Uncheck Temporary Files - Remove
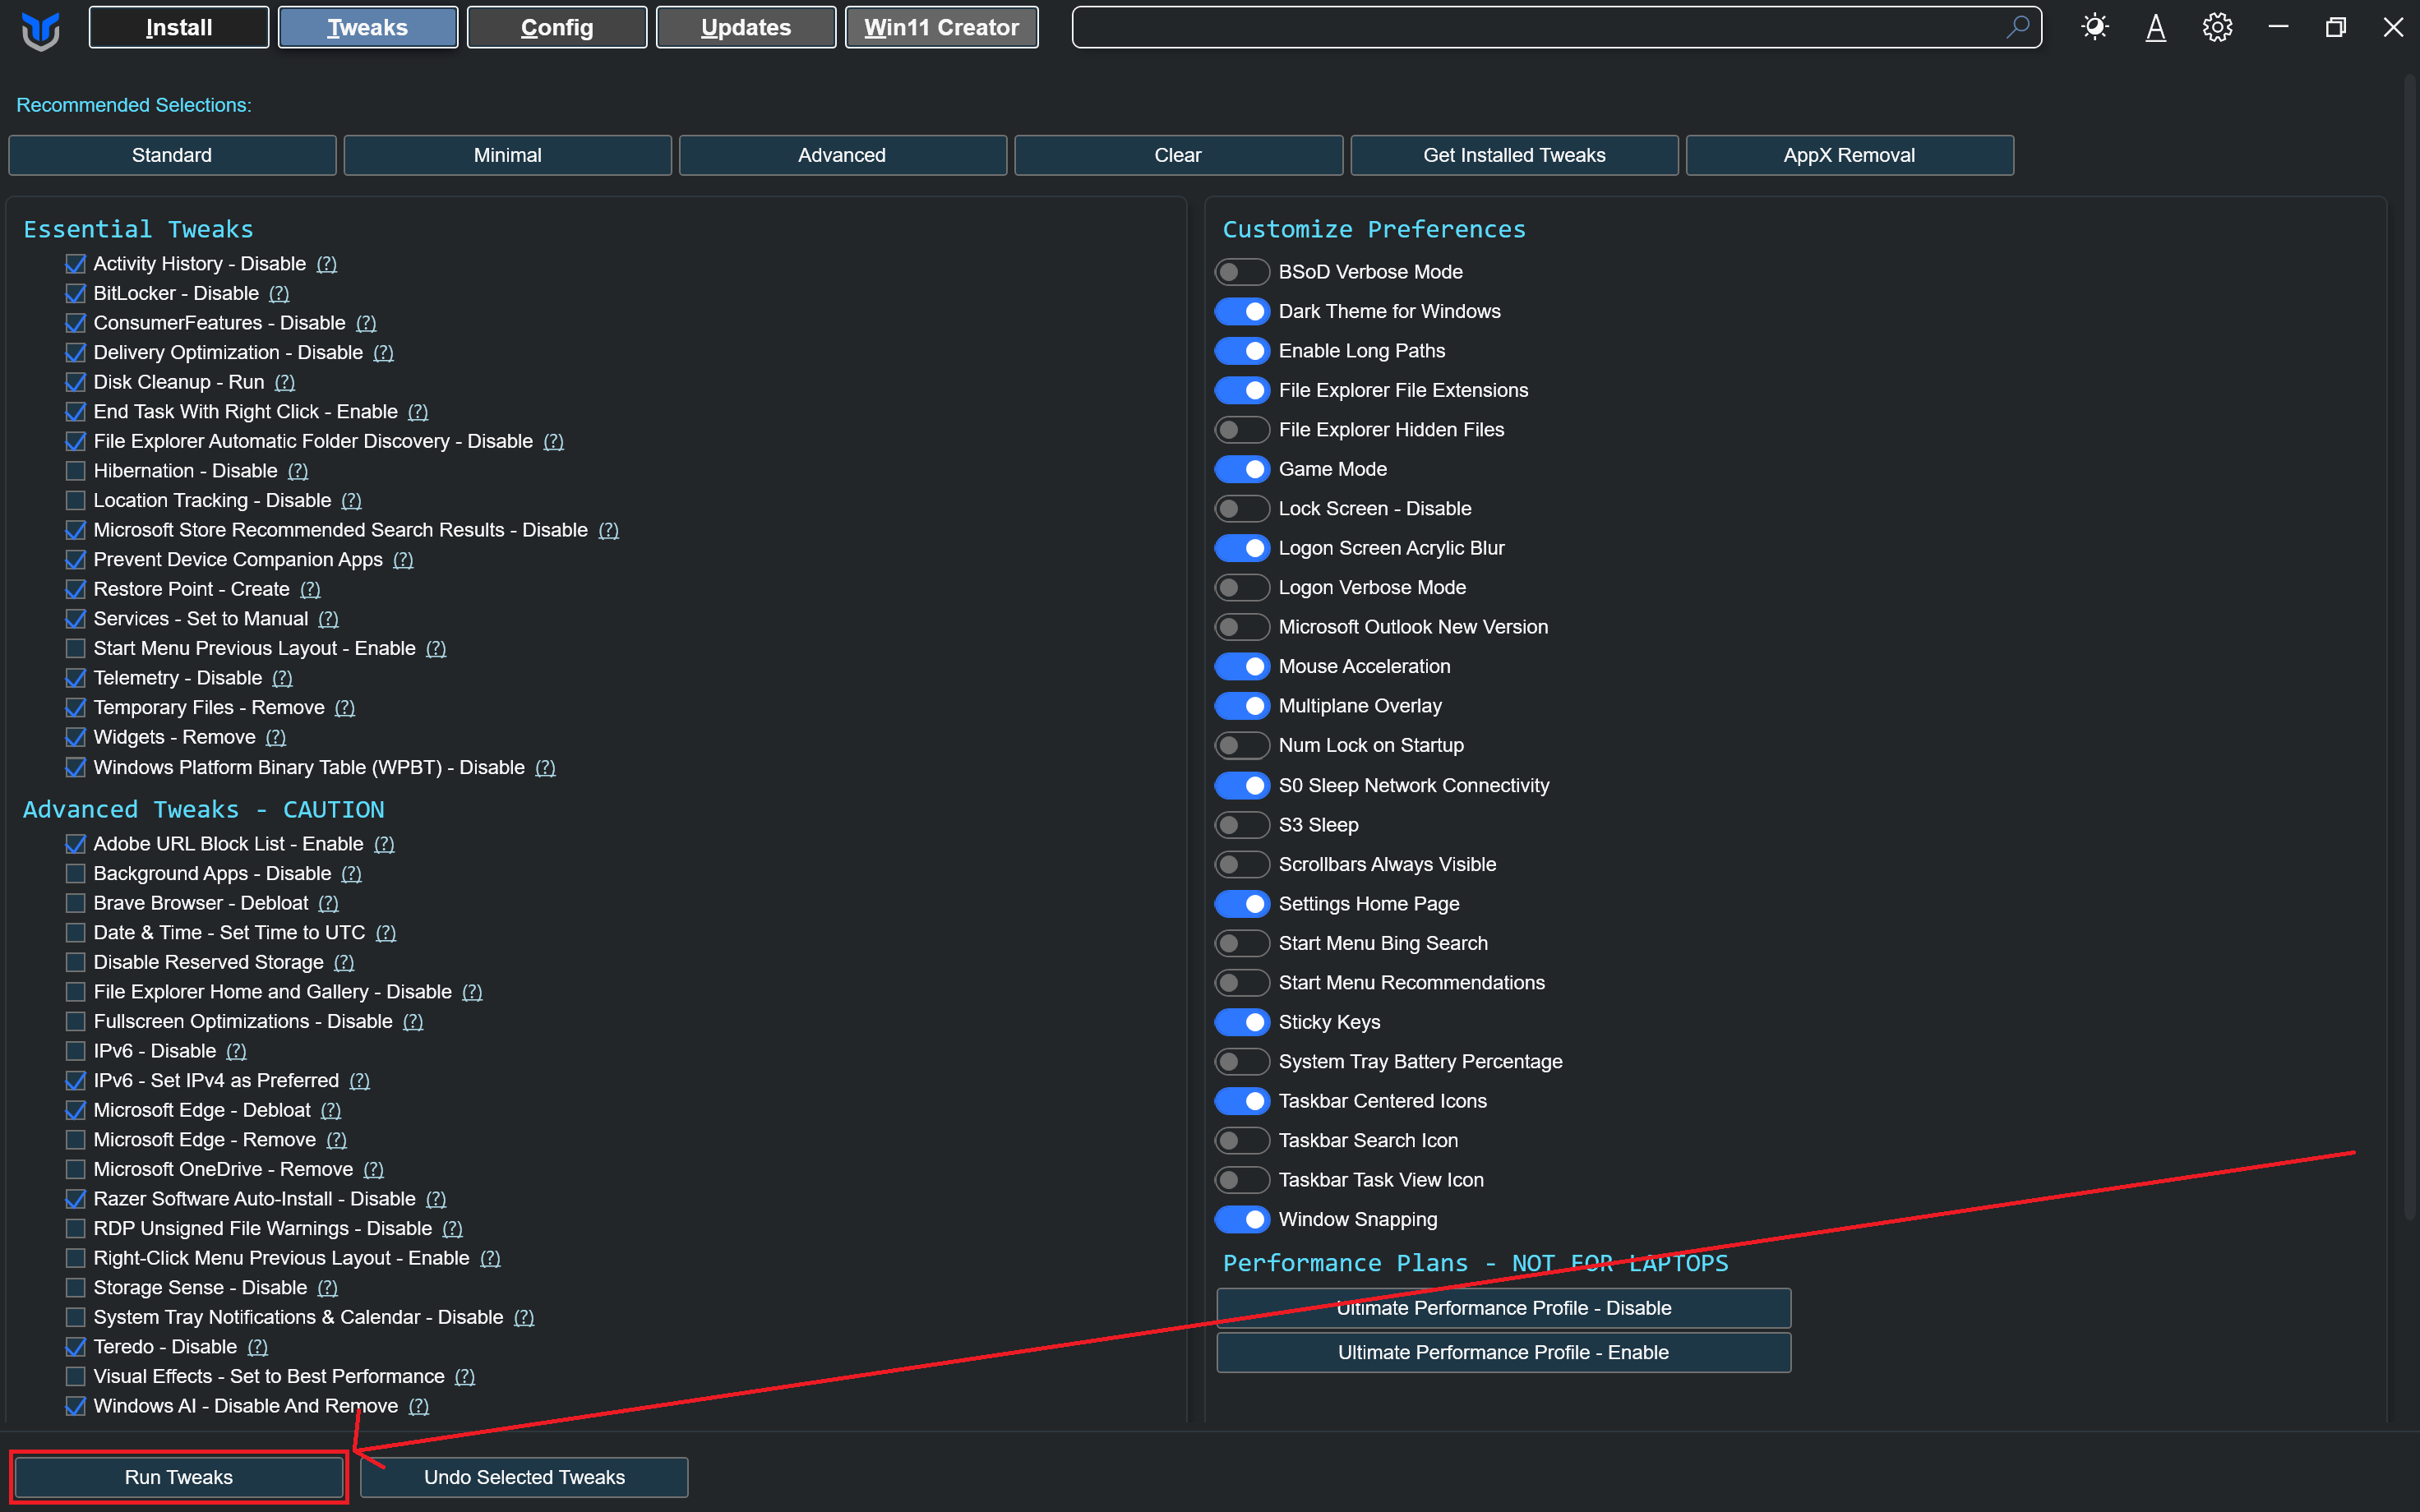Screen dimensions: 2420x1512 click(x=75, y=708)
